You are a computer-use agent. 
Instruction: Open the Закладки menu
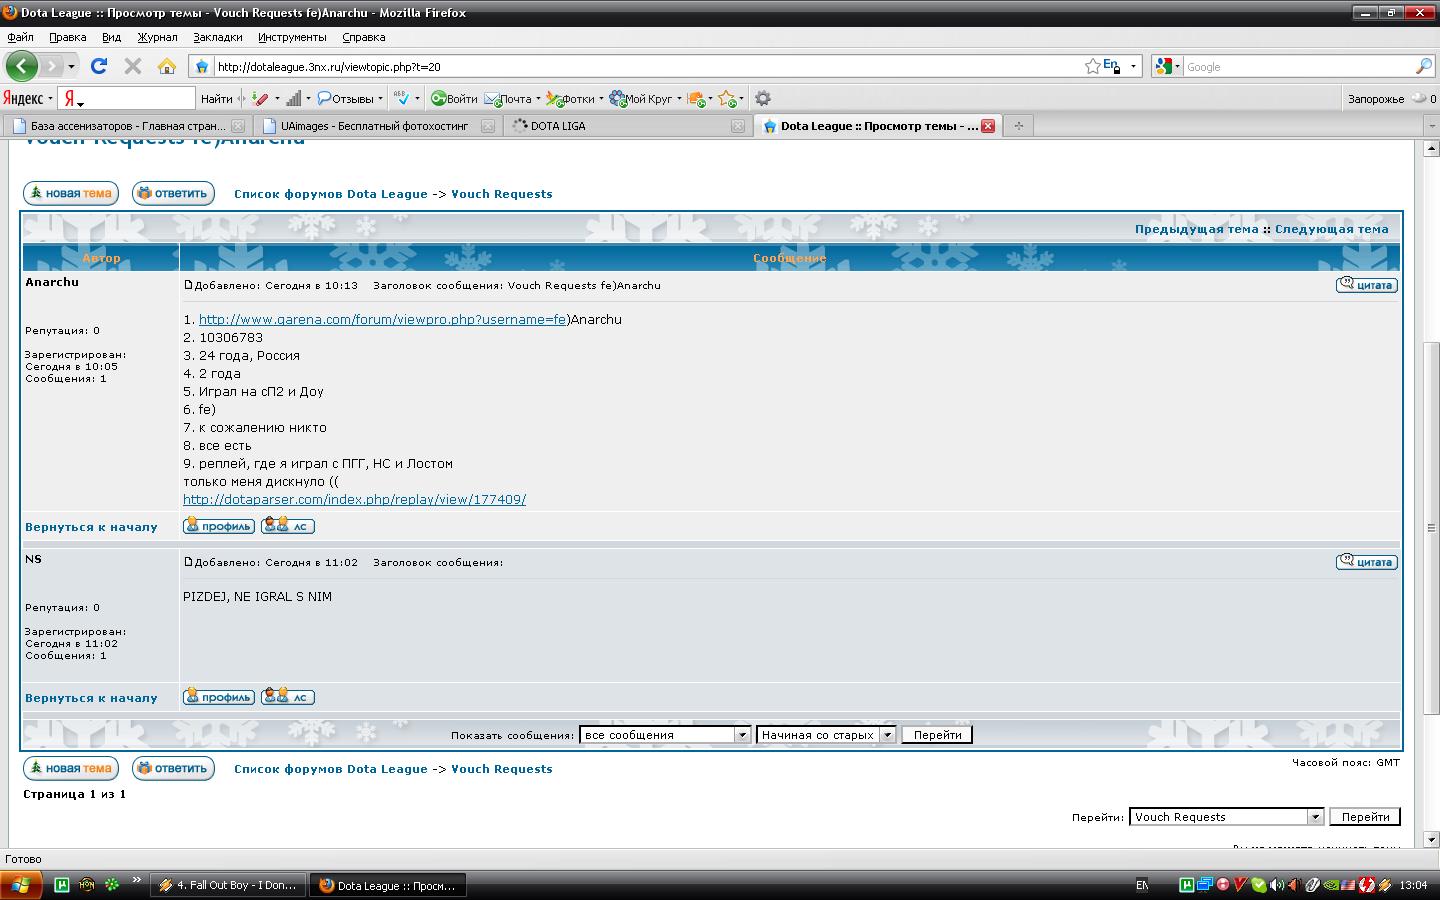[x=217, y=37]
